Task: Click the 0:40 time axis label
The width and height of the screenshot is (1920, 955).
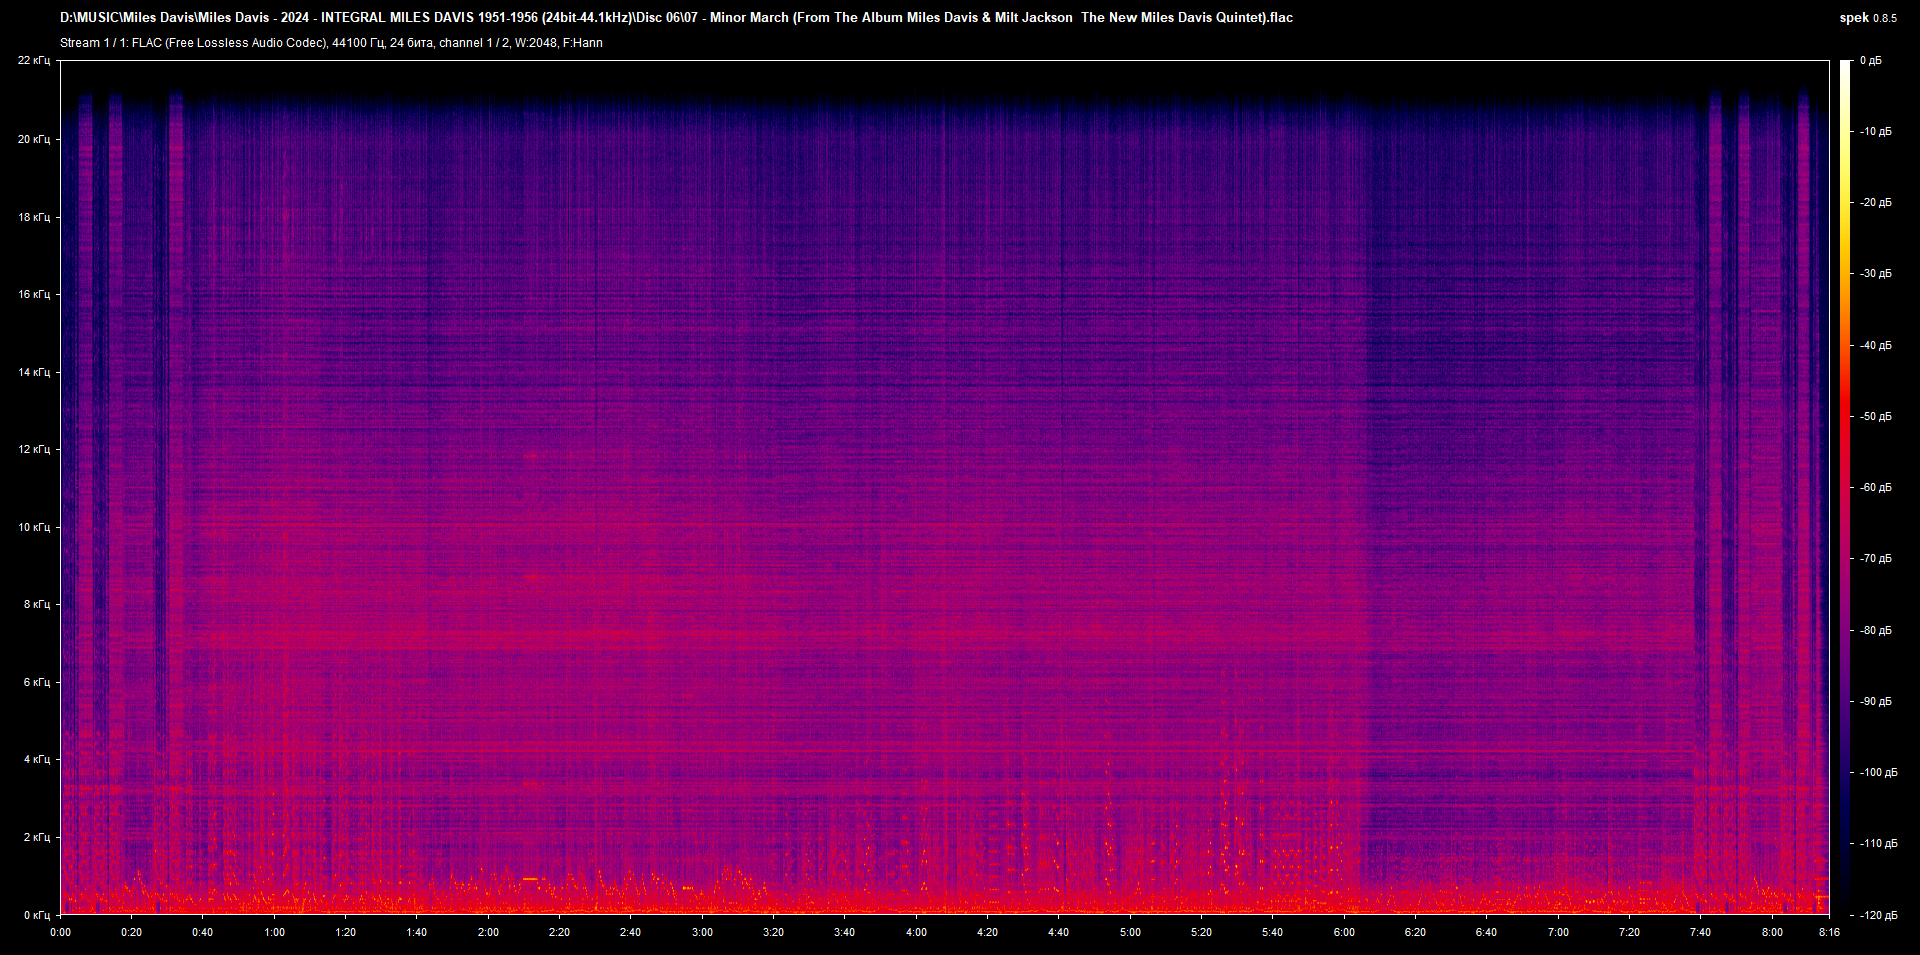Action: click(x=203, y=932)
